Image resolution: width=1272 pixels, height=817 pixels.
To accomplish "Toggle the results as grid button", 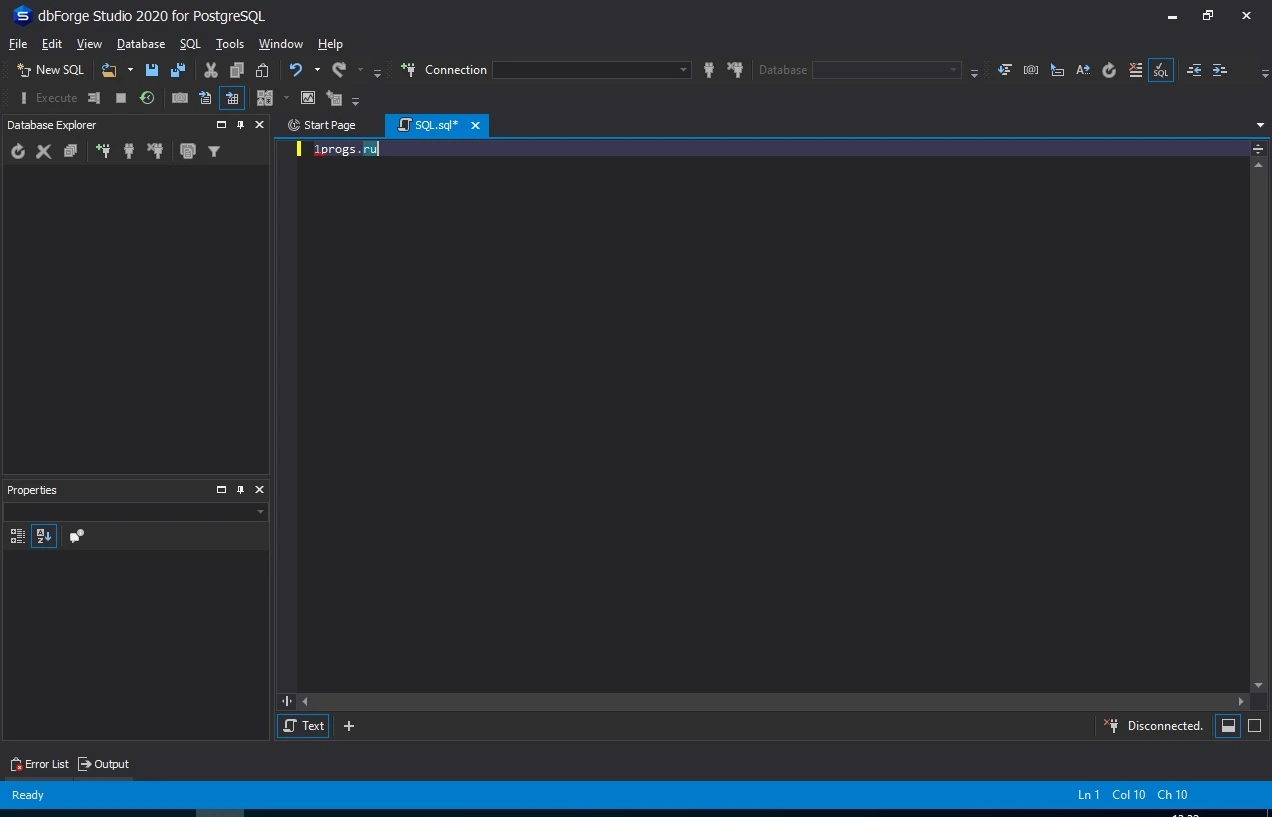I will (232, 98).
